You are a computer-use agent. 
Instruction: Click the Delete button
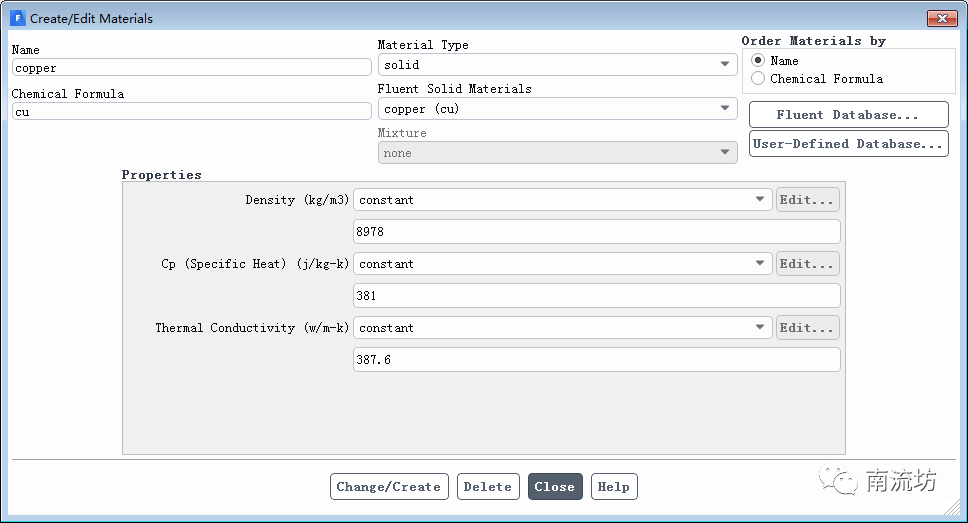pos(488,487)
